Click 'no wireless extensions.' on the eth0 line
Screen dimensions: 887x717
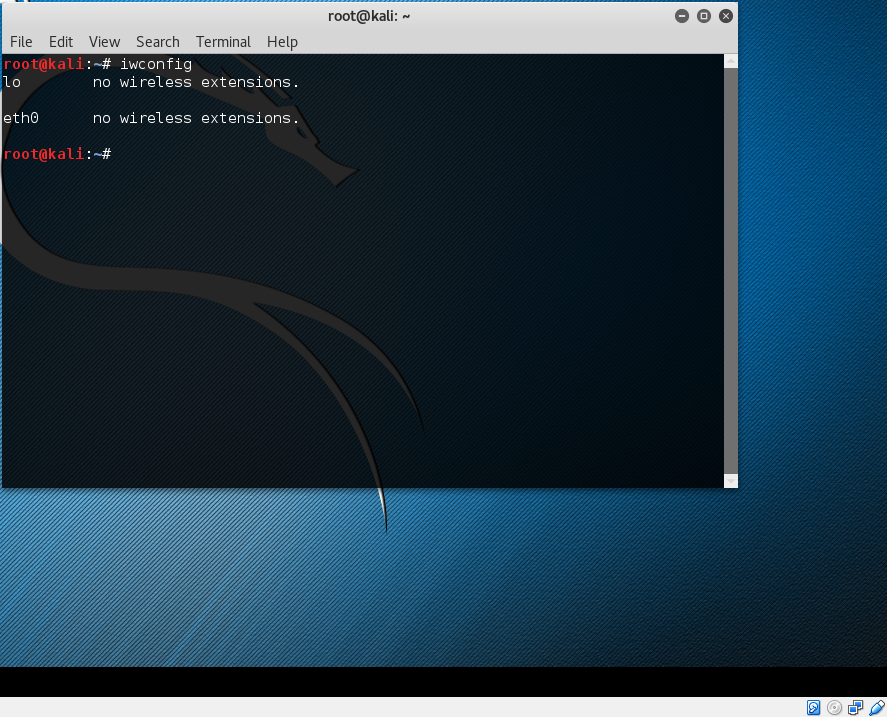(x=196, y=118)
